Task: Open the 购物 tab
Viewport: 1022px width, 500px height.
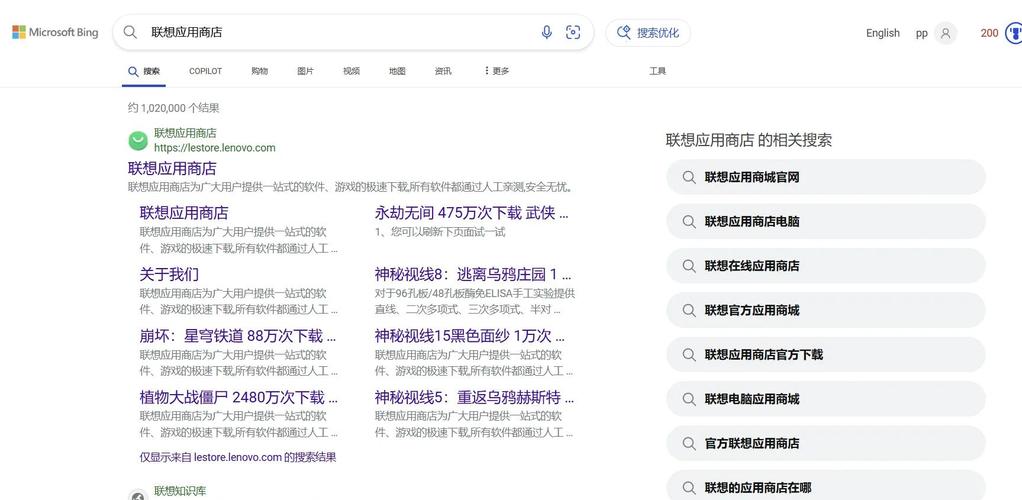Action: (259, 71)
